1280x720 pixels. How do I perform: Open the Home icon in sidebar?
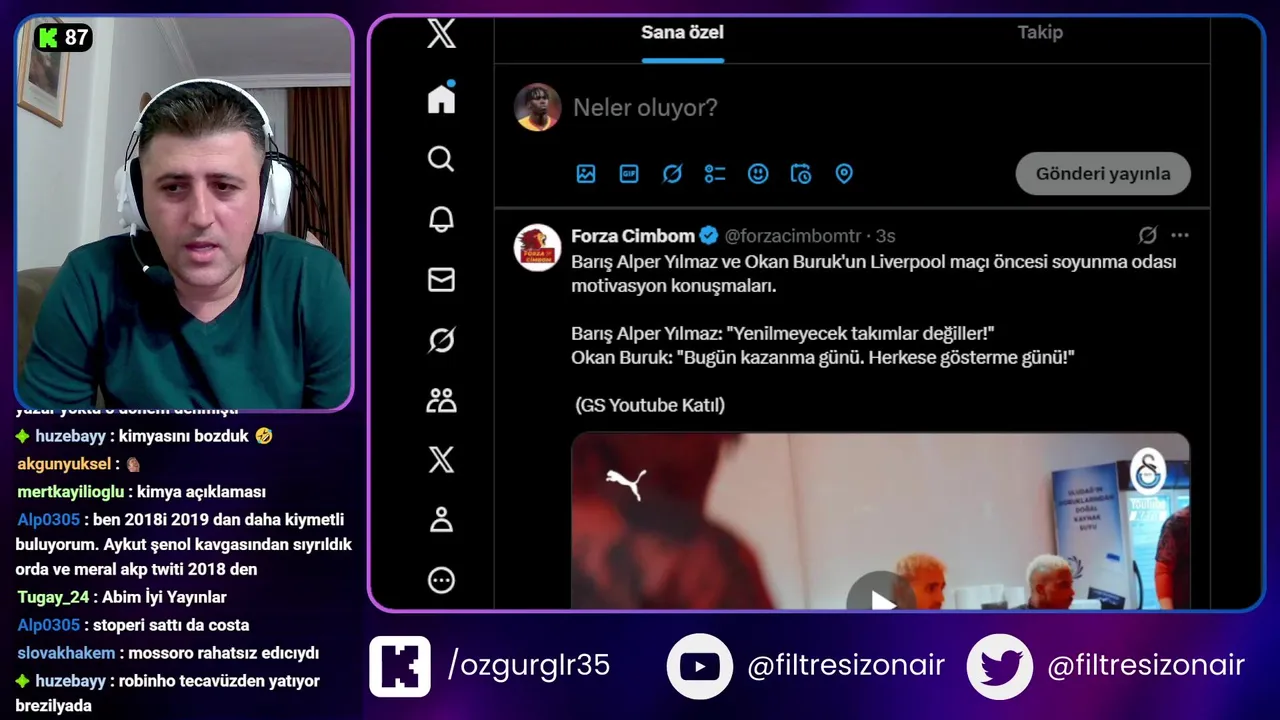point(441,98)
